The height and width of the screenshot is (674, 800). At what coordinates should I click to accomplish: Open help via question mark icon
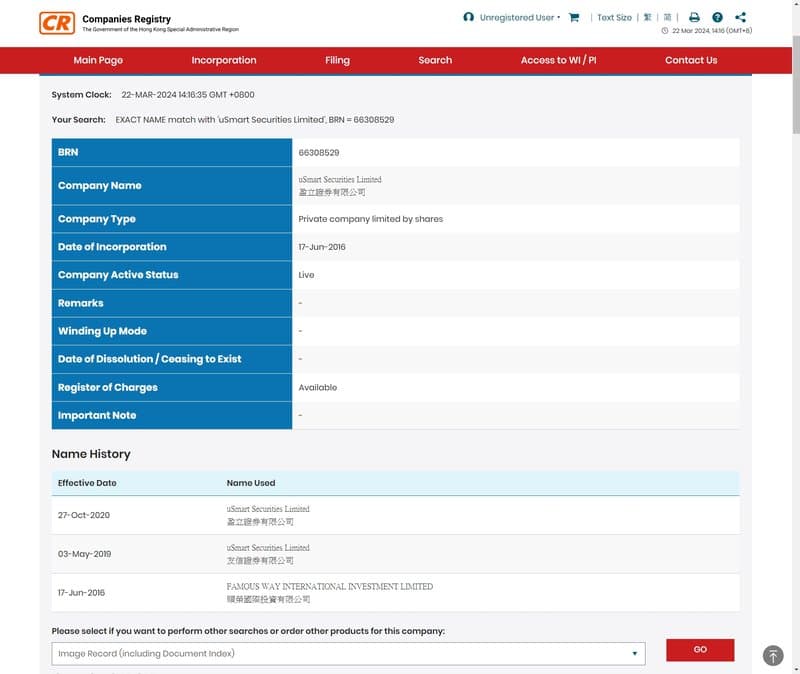[717, 18]
